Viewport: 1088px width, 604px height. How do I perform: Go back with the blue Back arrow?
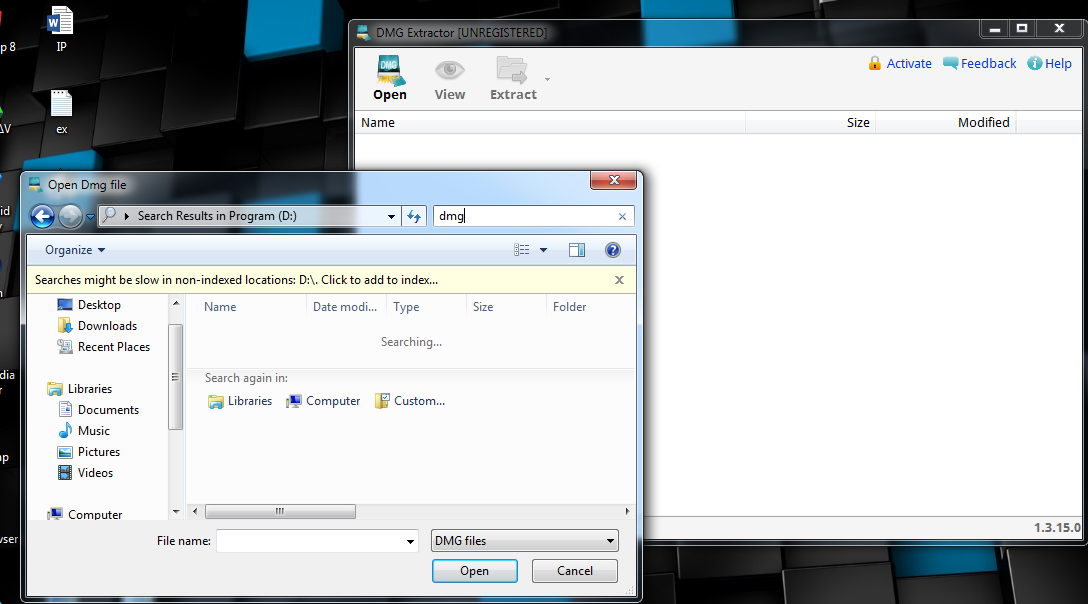click(42, 217)
